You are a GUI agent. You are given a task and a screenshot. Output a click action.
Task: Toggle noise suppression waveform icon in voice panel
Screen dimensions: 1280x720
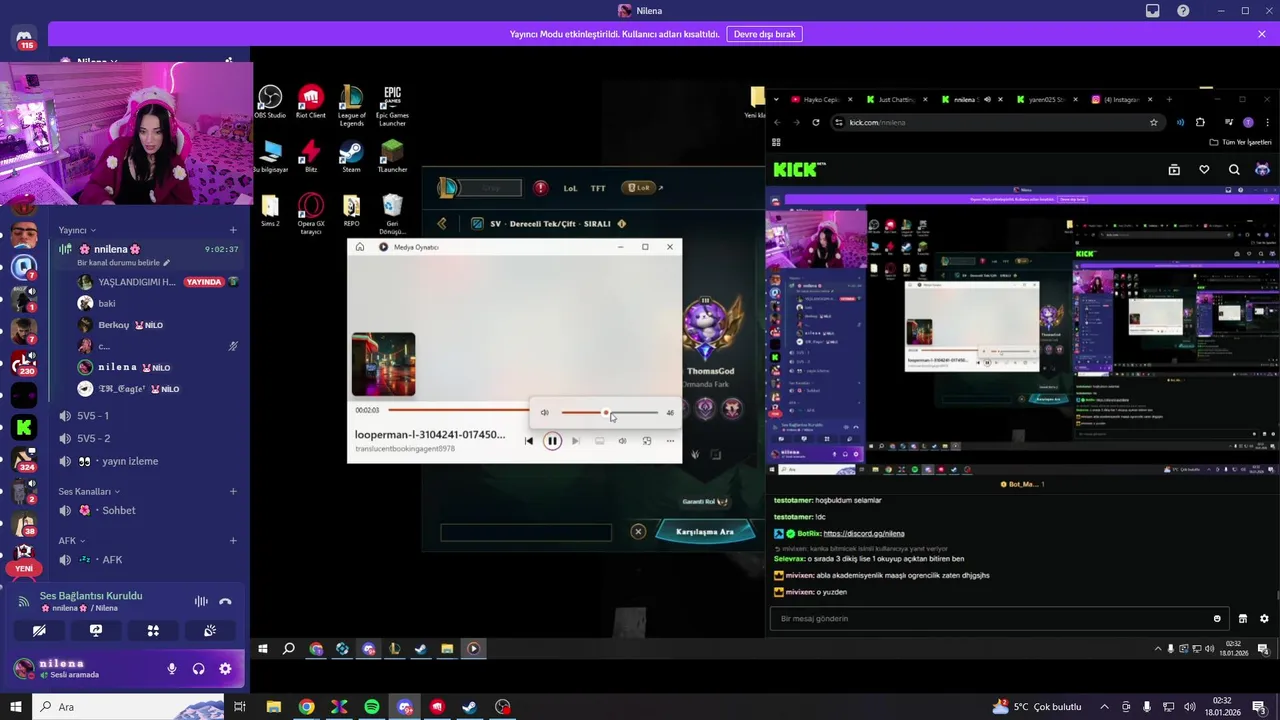click(201, 601)
